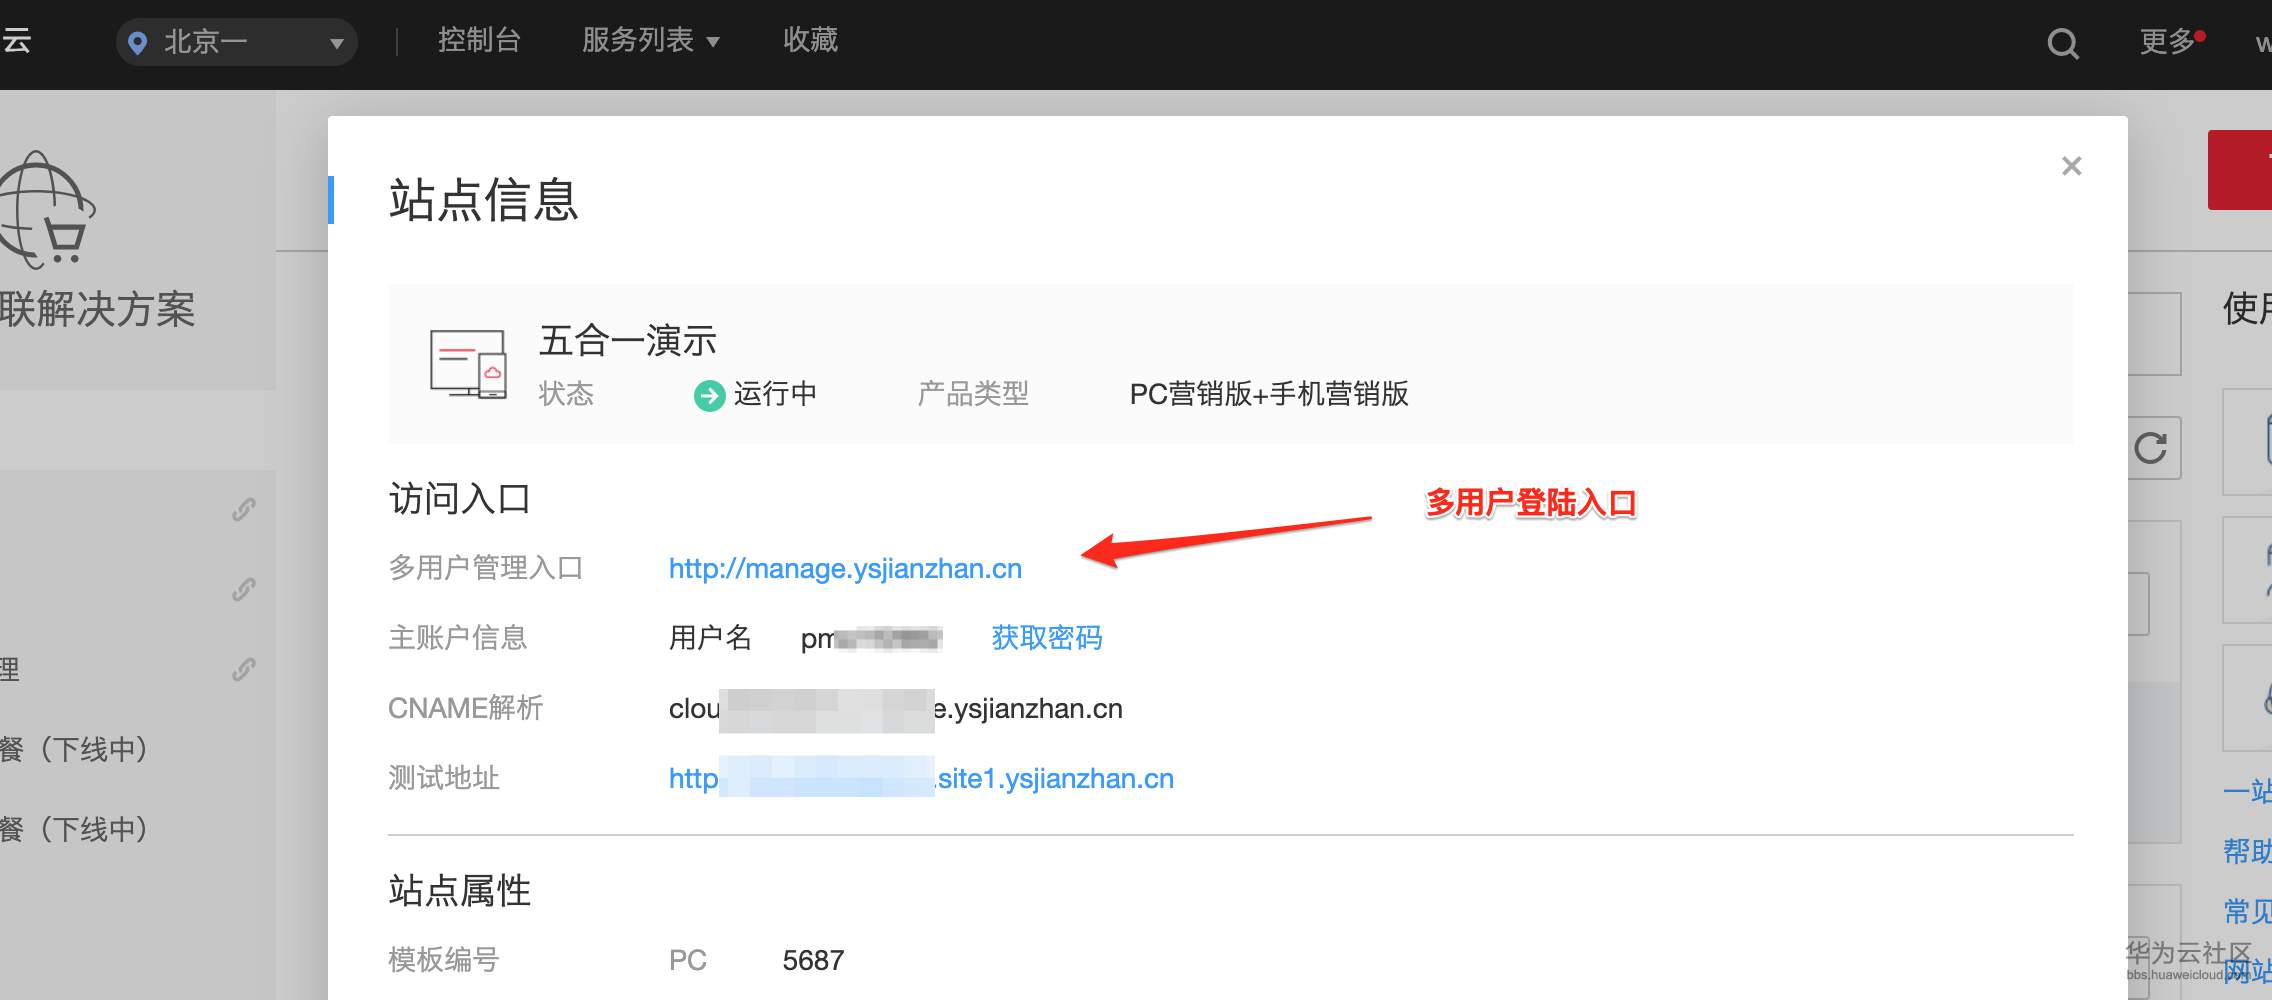Click the 多用户管理入口 label
Viewport: 2272px width, 1000px height.
[486, 568]
